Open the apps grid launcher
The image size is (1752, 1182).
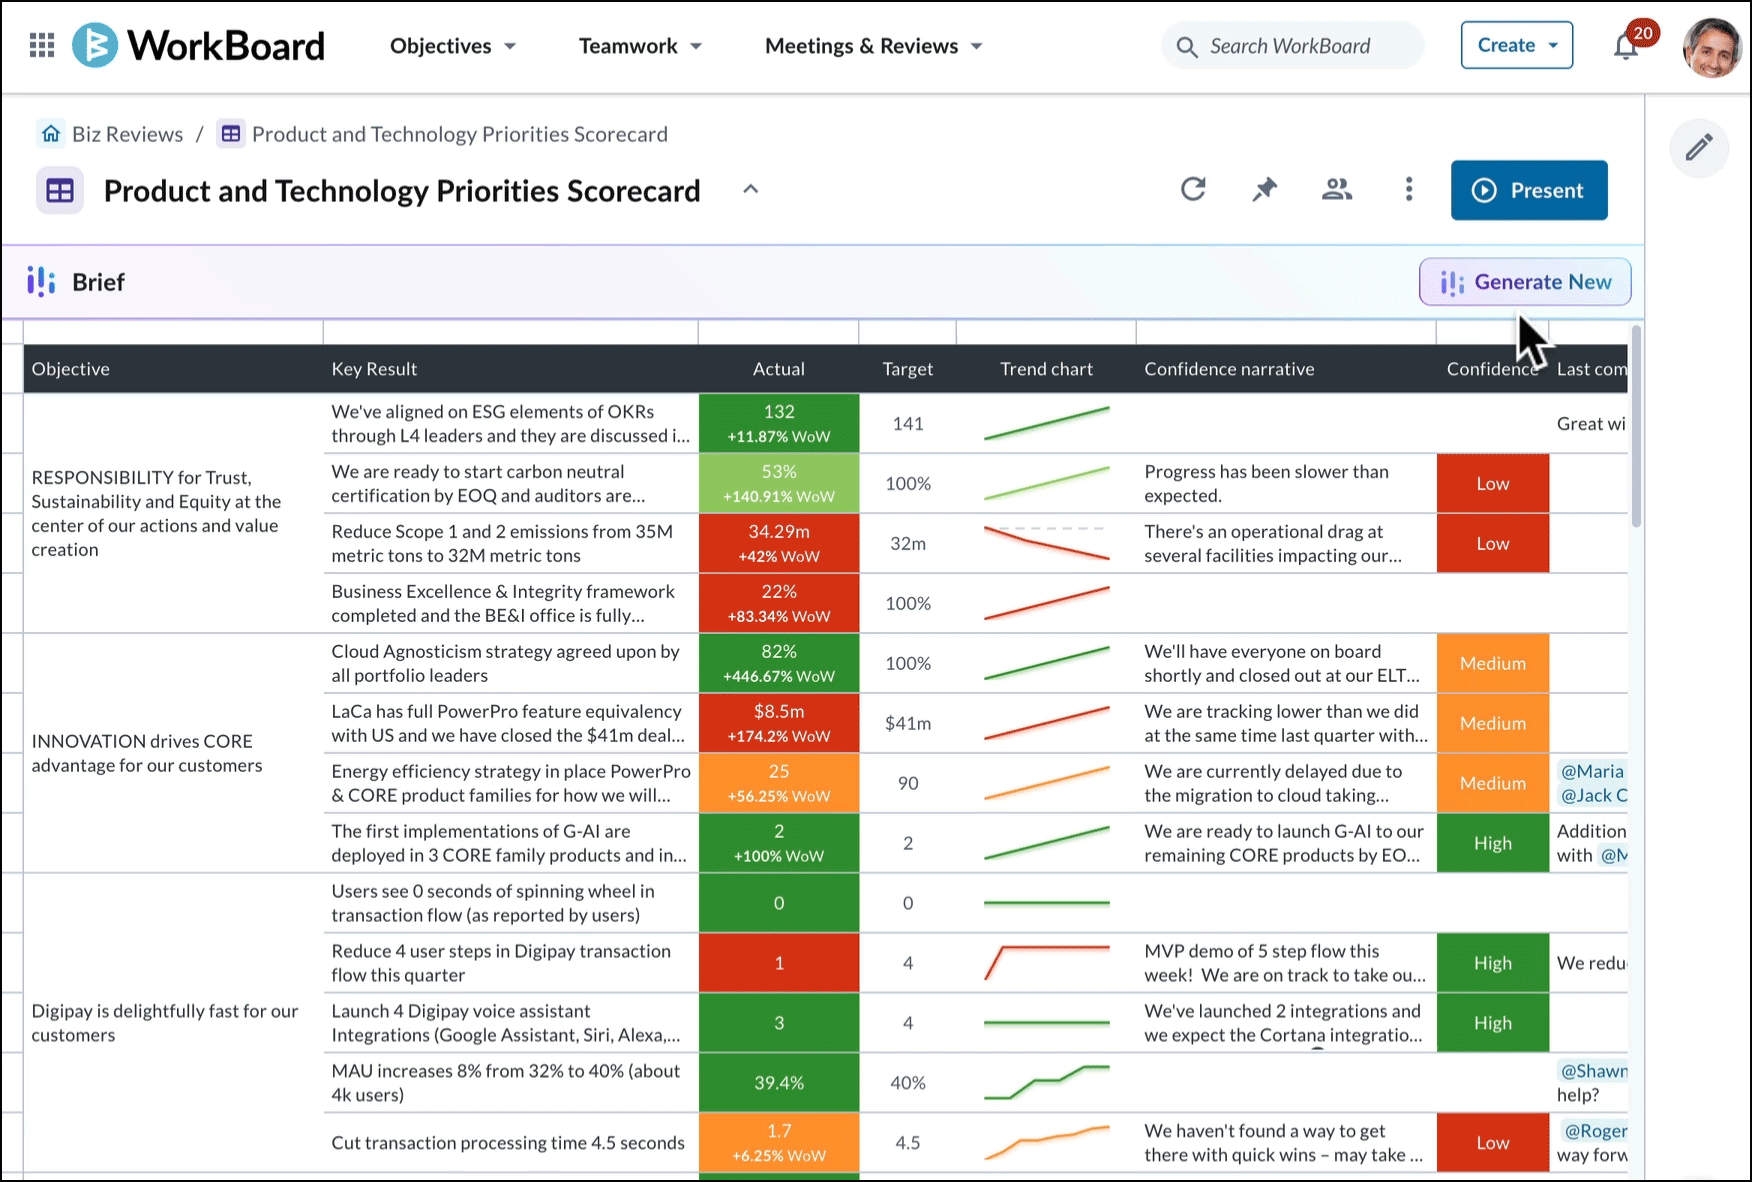tap(42, 45)
